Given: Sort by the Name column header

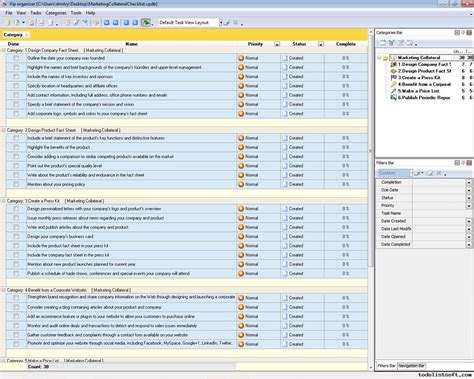Looking at the screenshot, I should [131, 44].
